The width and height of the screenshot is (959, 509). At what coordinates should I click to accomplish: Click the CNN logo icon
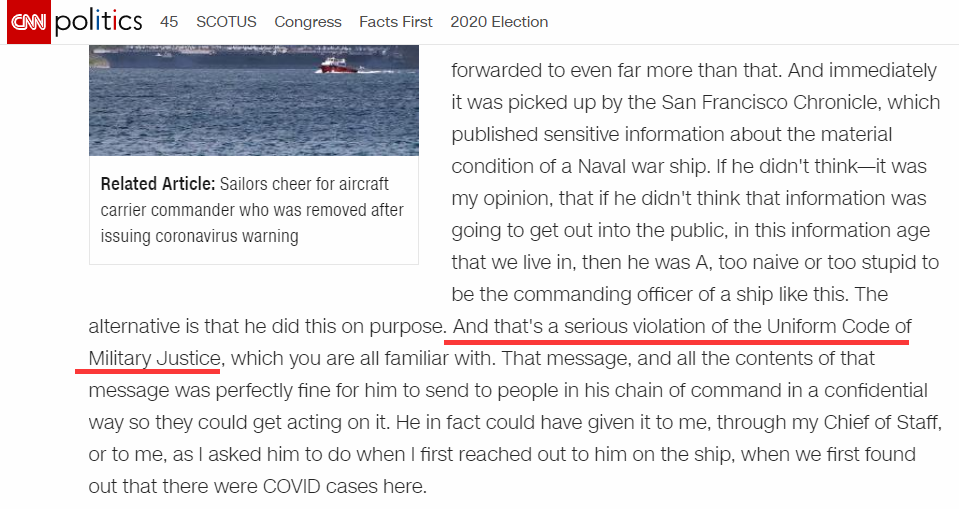[28, 22]
